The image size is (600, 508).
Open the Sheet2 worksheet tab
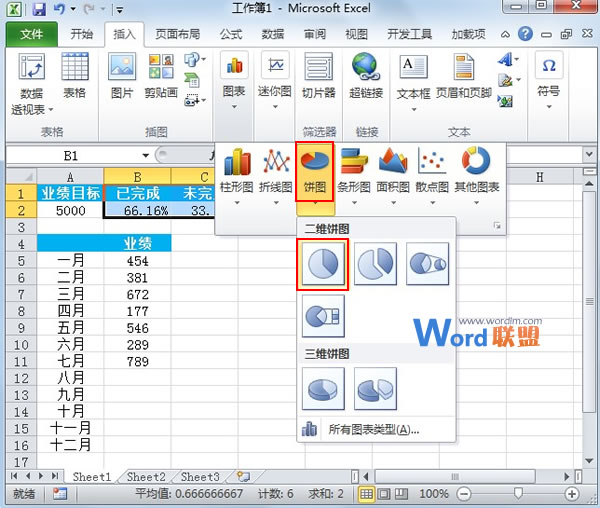(x=146, y=477)
